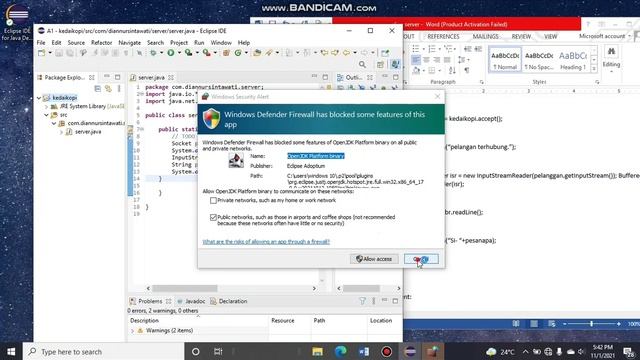The height and width of the screenshot is (360, 640).
Task: Click Increase Indent icon in Word ribbon
Action: (x=478, y=49)
